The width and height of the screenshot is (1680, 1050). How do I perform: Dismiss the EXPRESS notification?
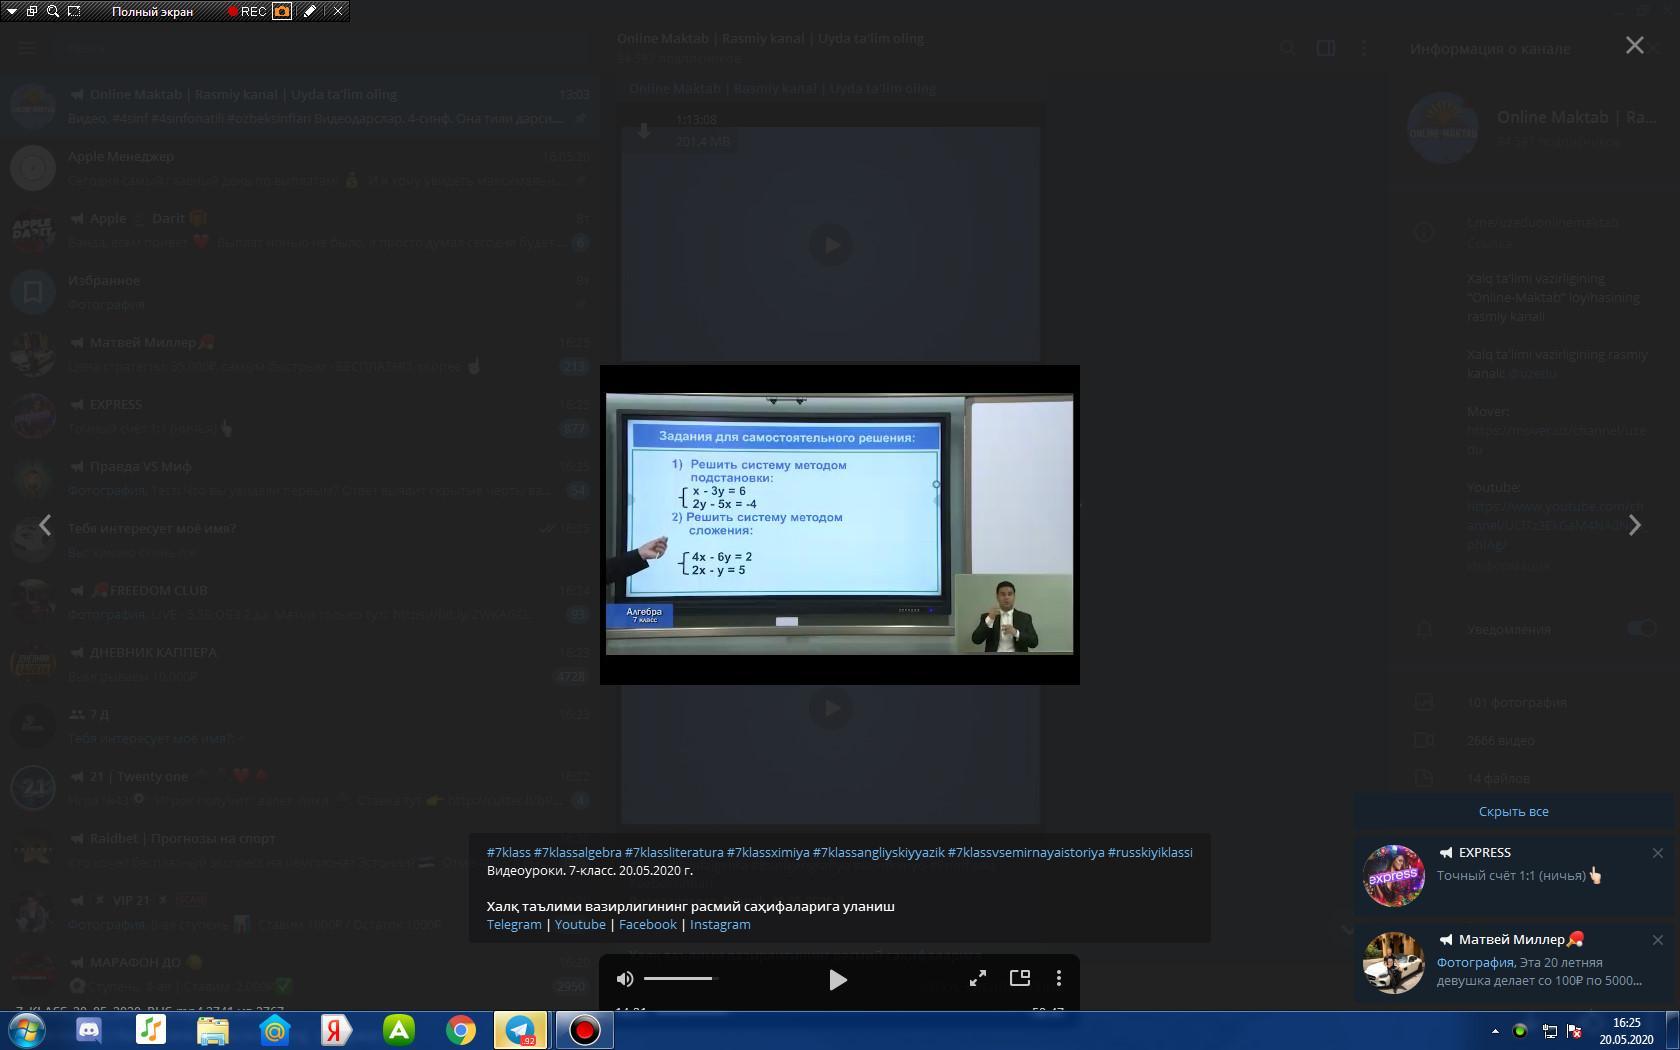click(x=1657, y=853)
